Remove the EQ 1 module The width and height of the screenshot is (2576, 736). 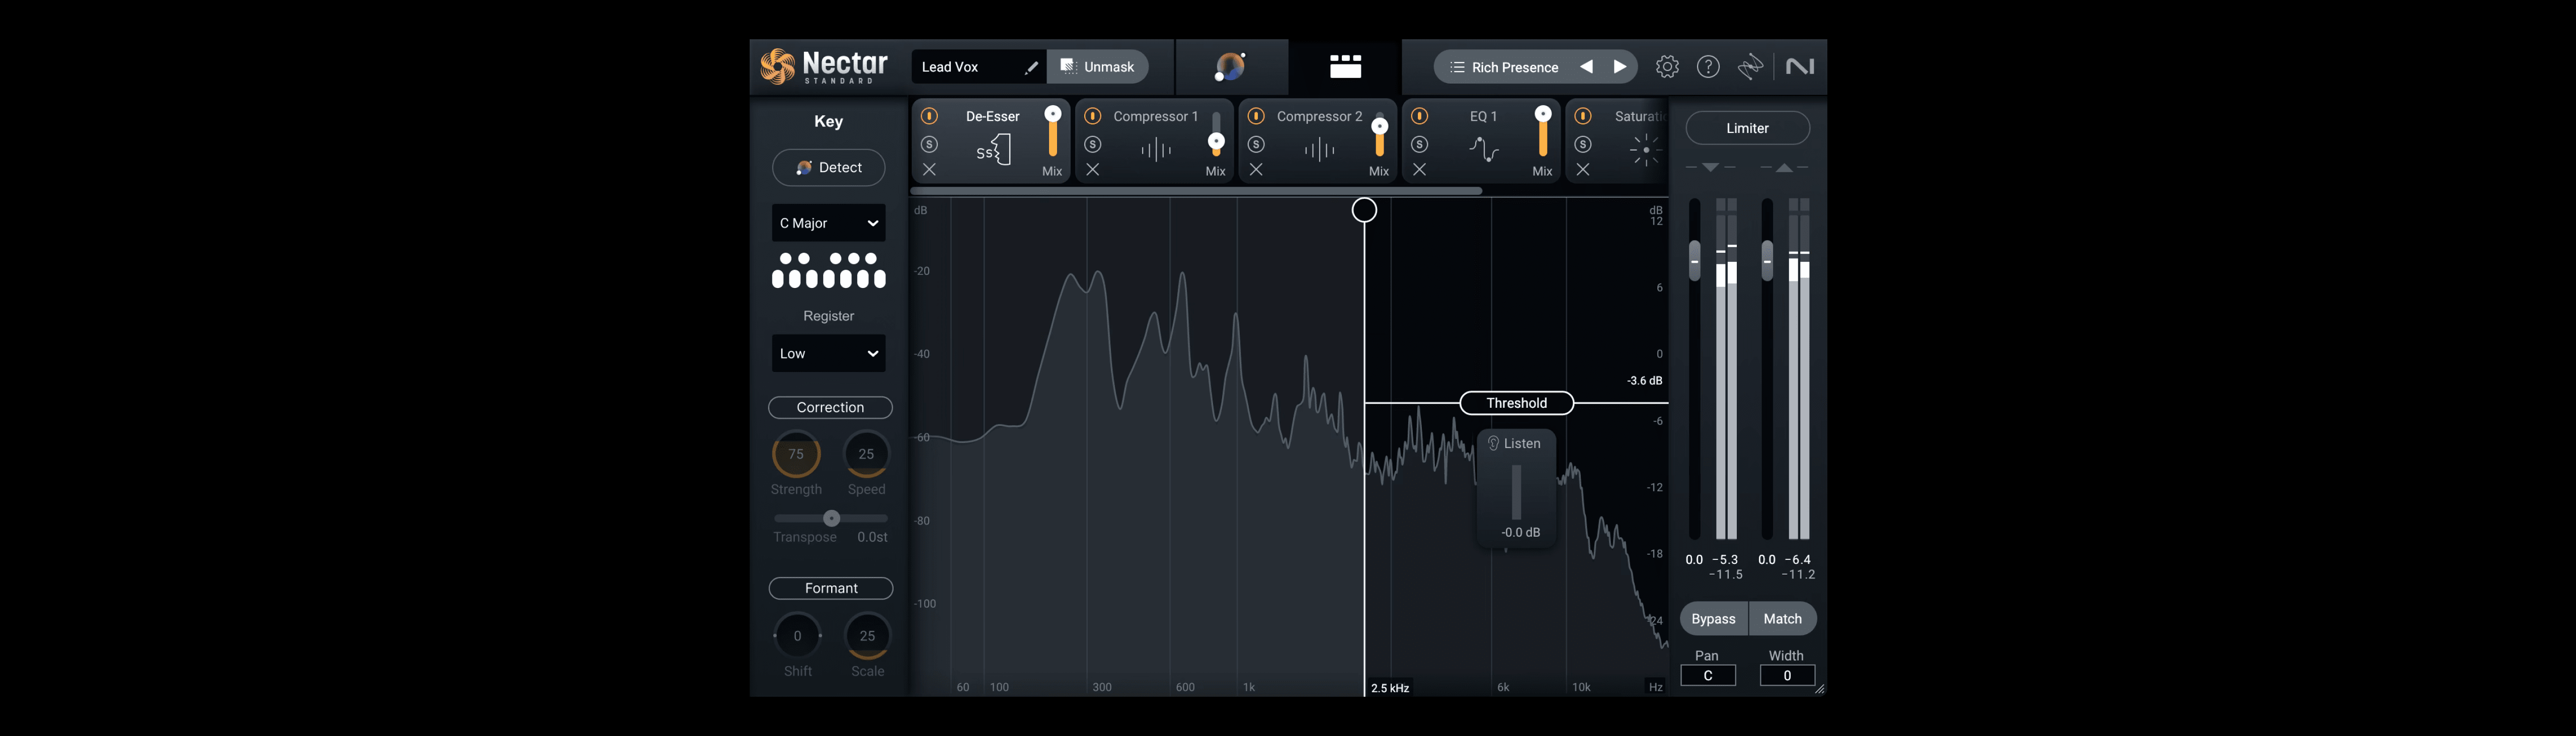coord(1420,170)
